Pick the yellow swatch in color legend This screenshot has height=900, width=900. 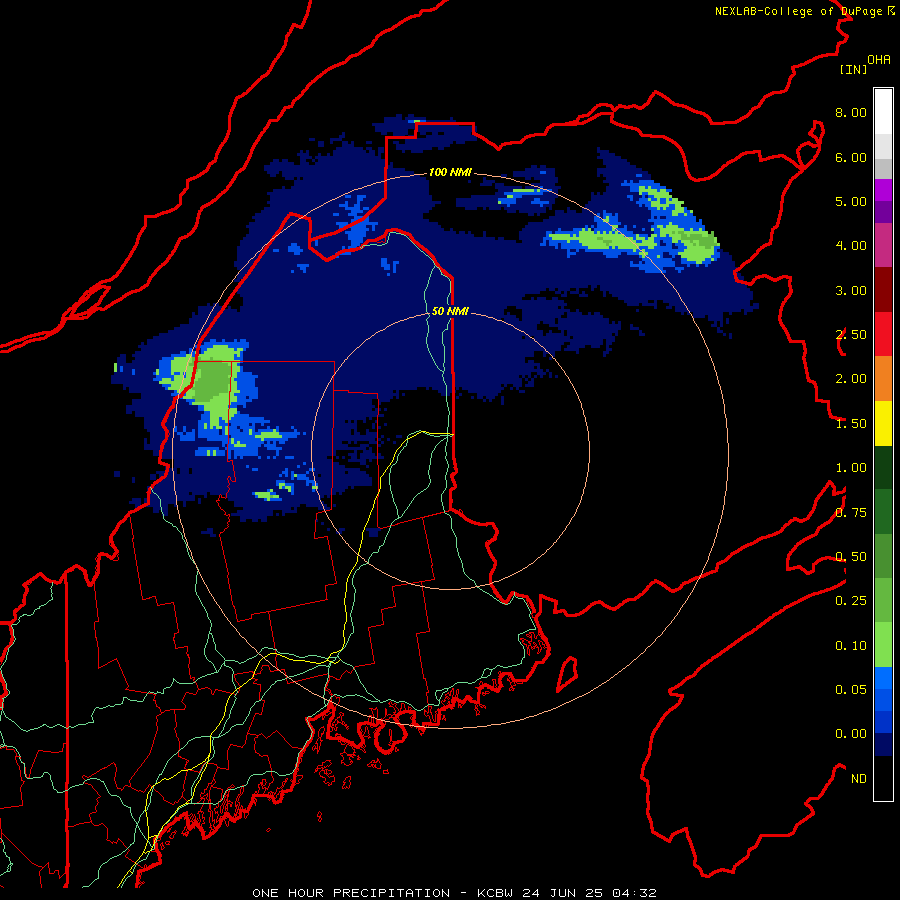click(x=883, y=424)
